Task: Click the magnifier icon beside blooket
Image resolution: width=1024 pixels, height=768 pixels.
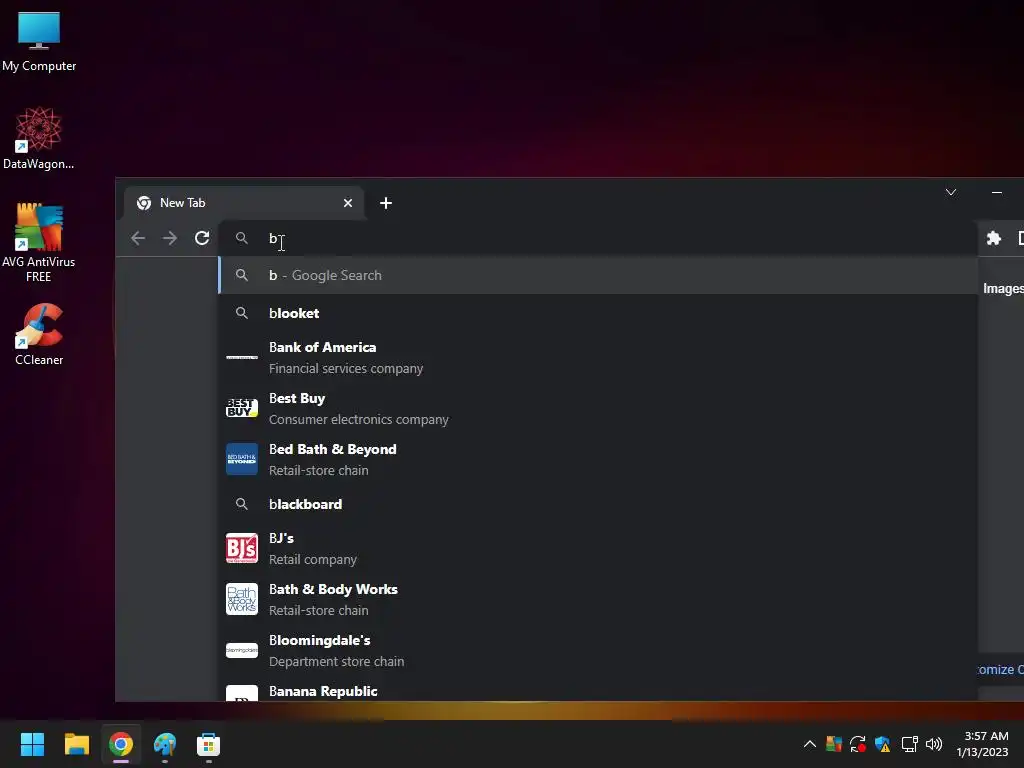Action: point(242,313)
